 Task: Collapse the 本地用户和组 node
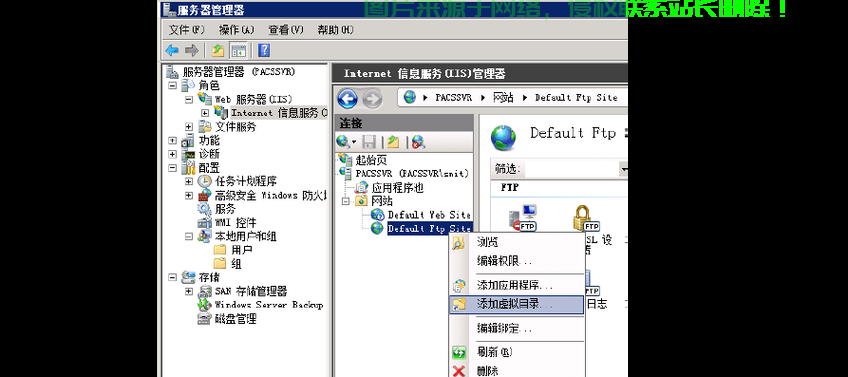(189, 236)
